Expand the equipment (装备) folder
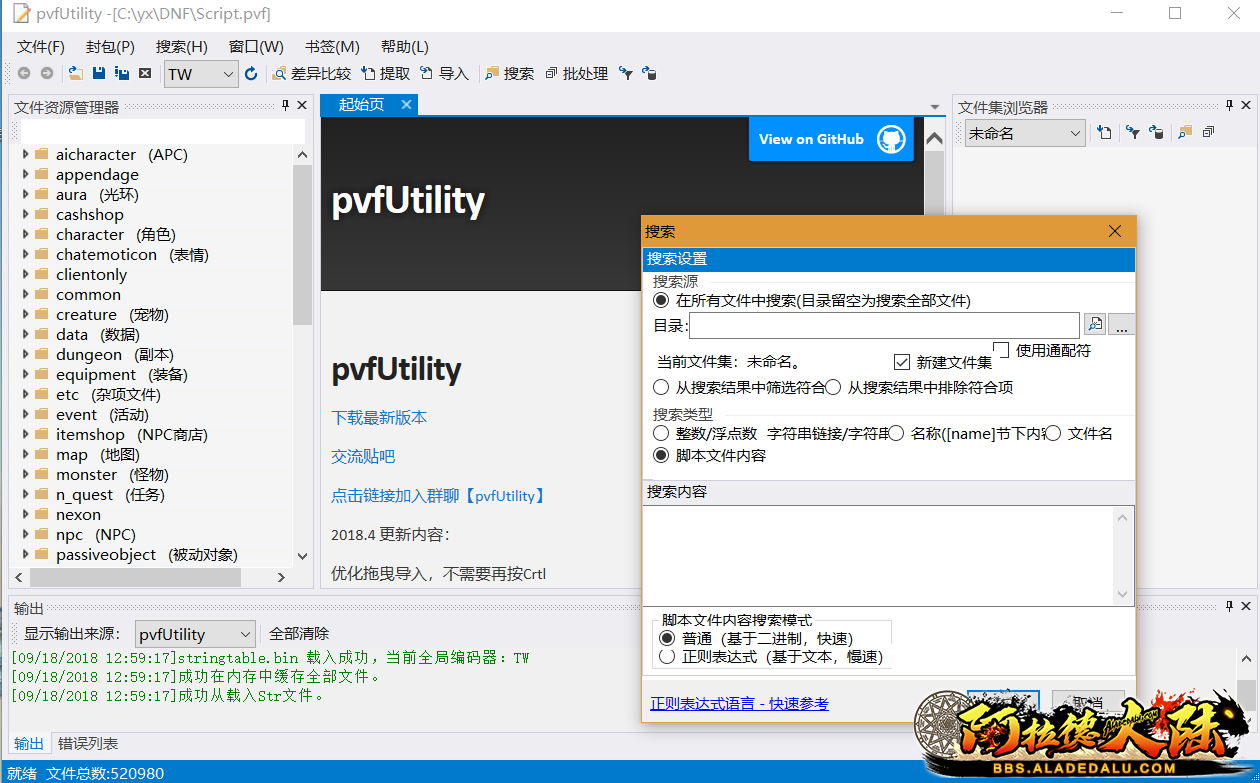The image size is (1260, 783). 26,375
